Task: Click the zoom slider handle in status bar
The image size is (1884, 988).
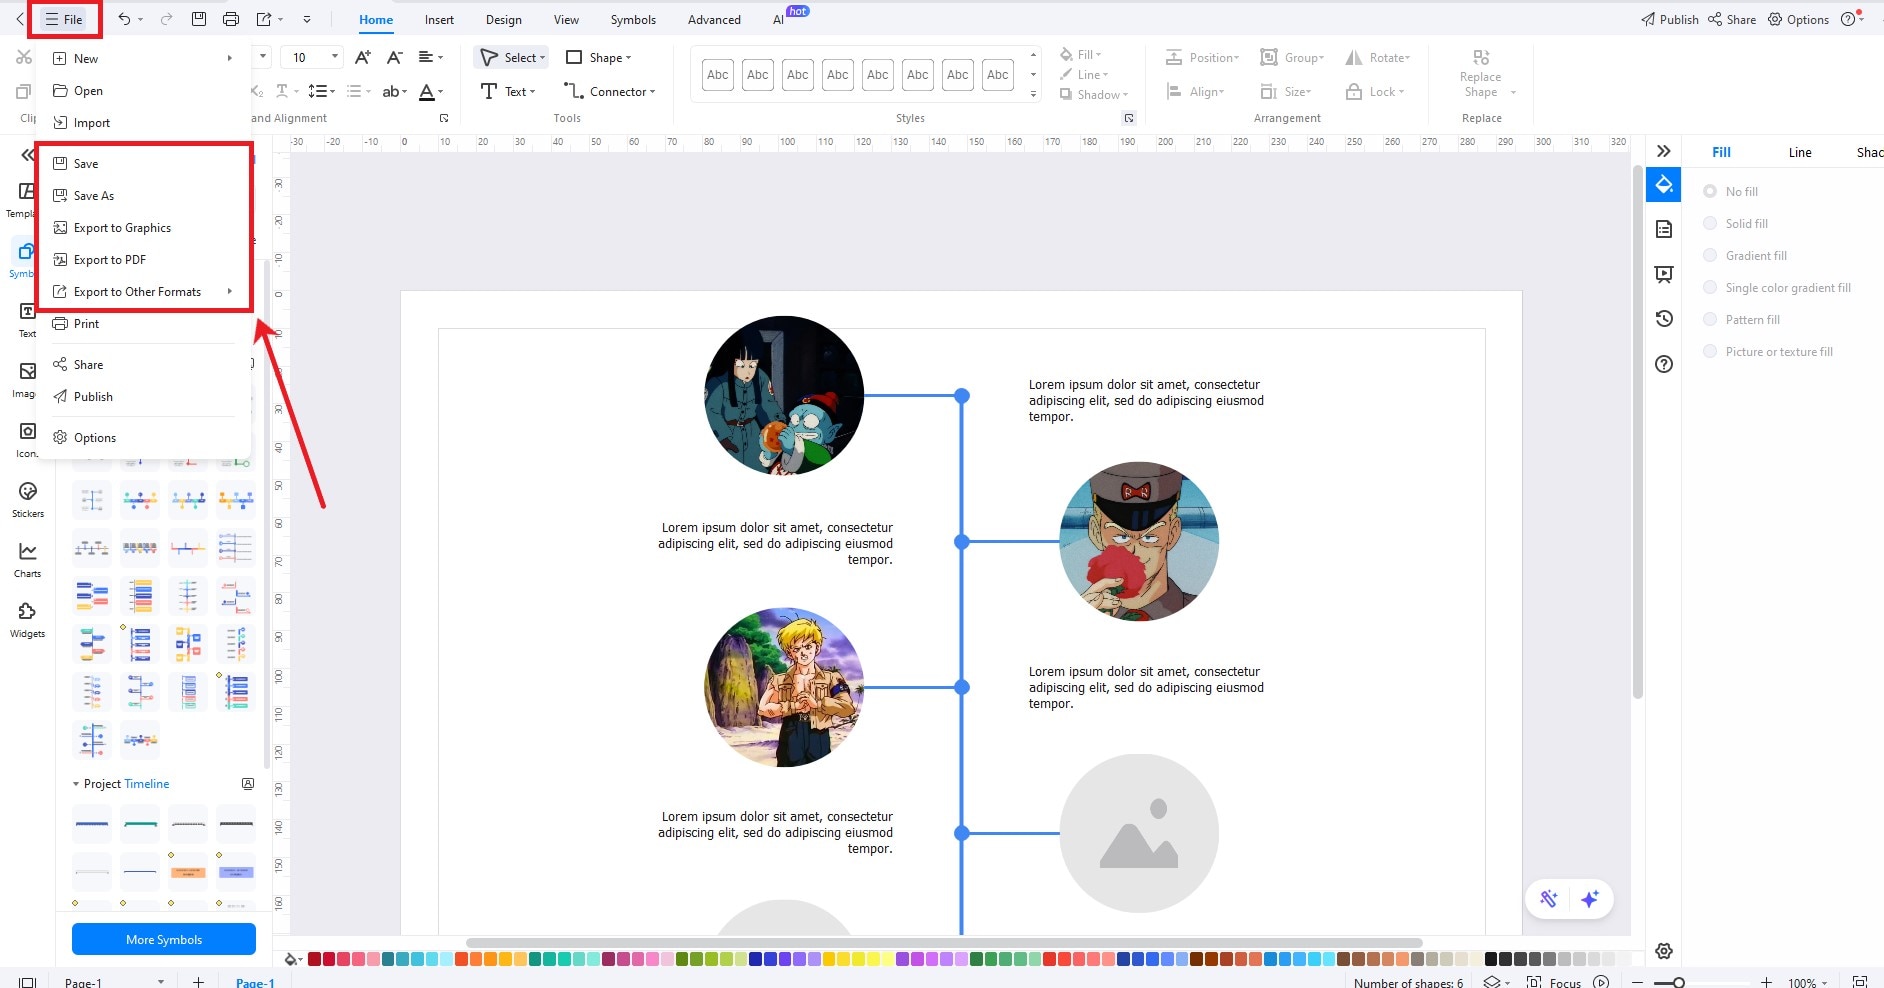Action: coord(1679,982)
